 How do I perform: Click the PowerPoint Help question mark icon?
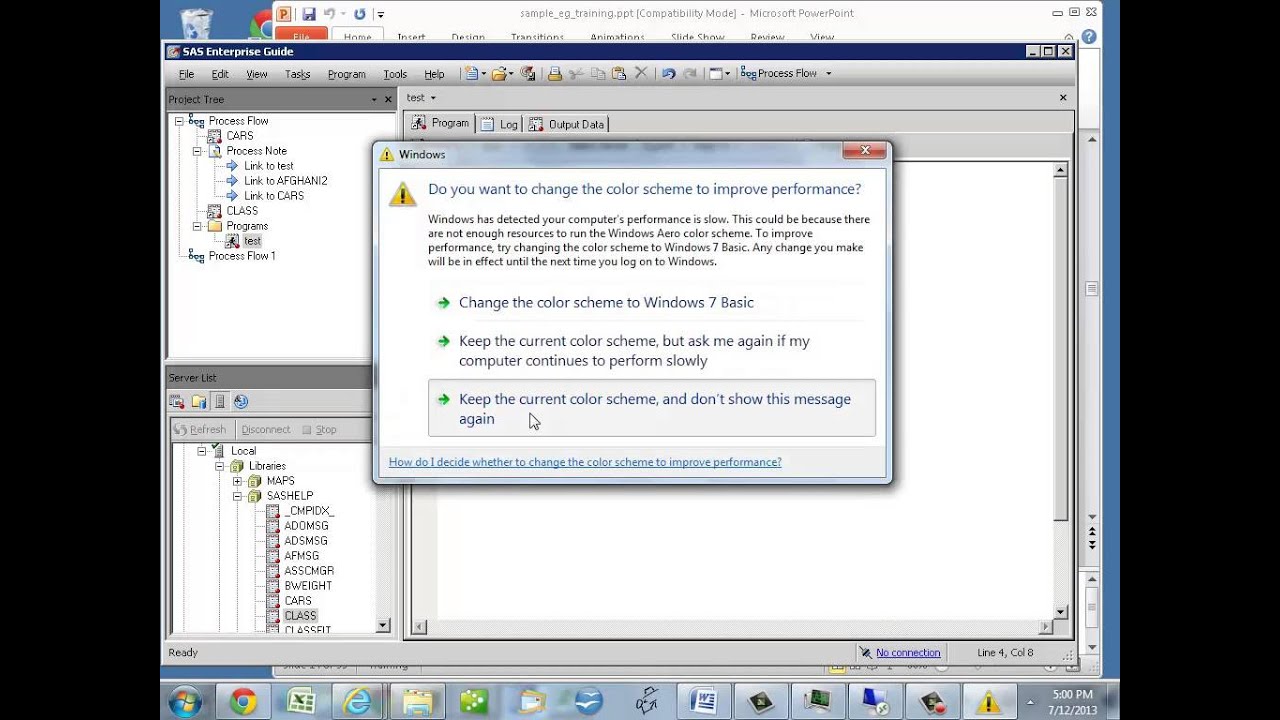tap(1089, 37)
